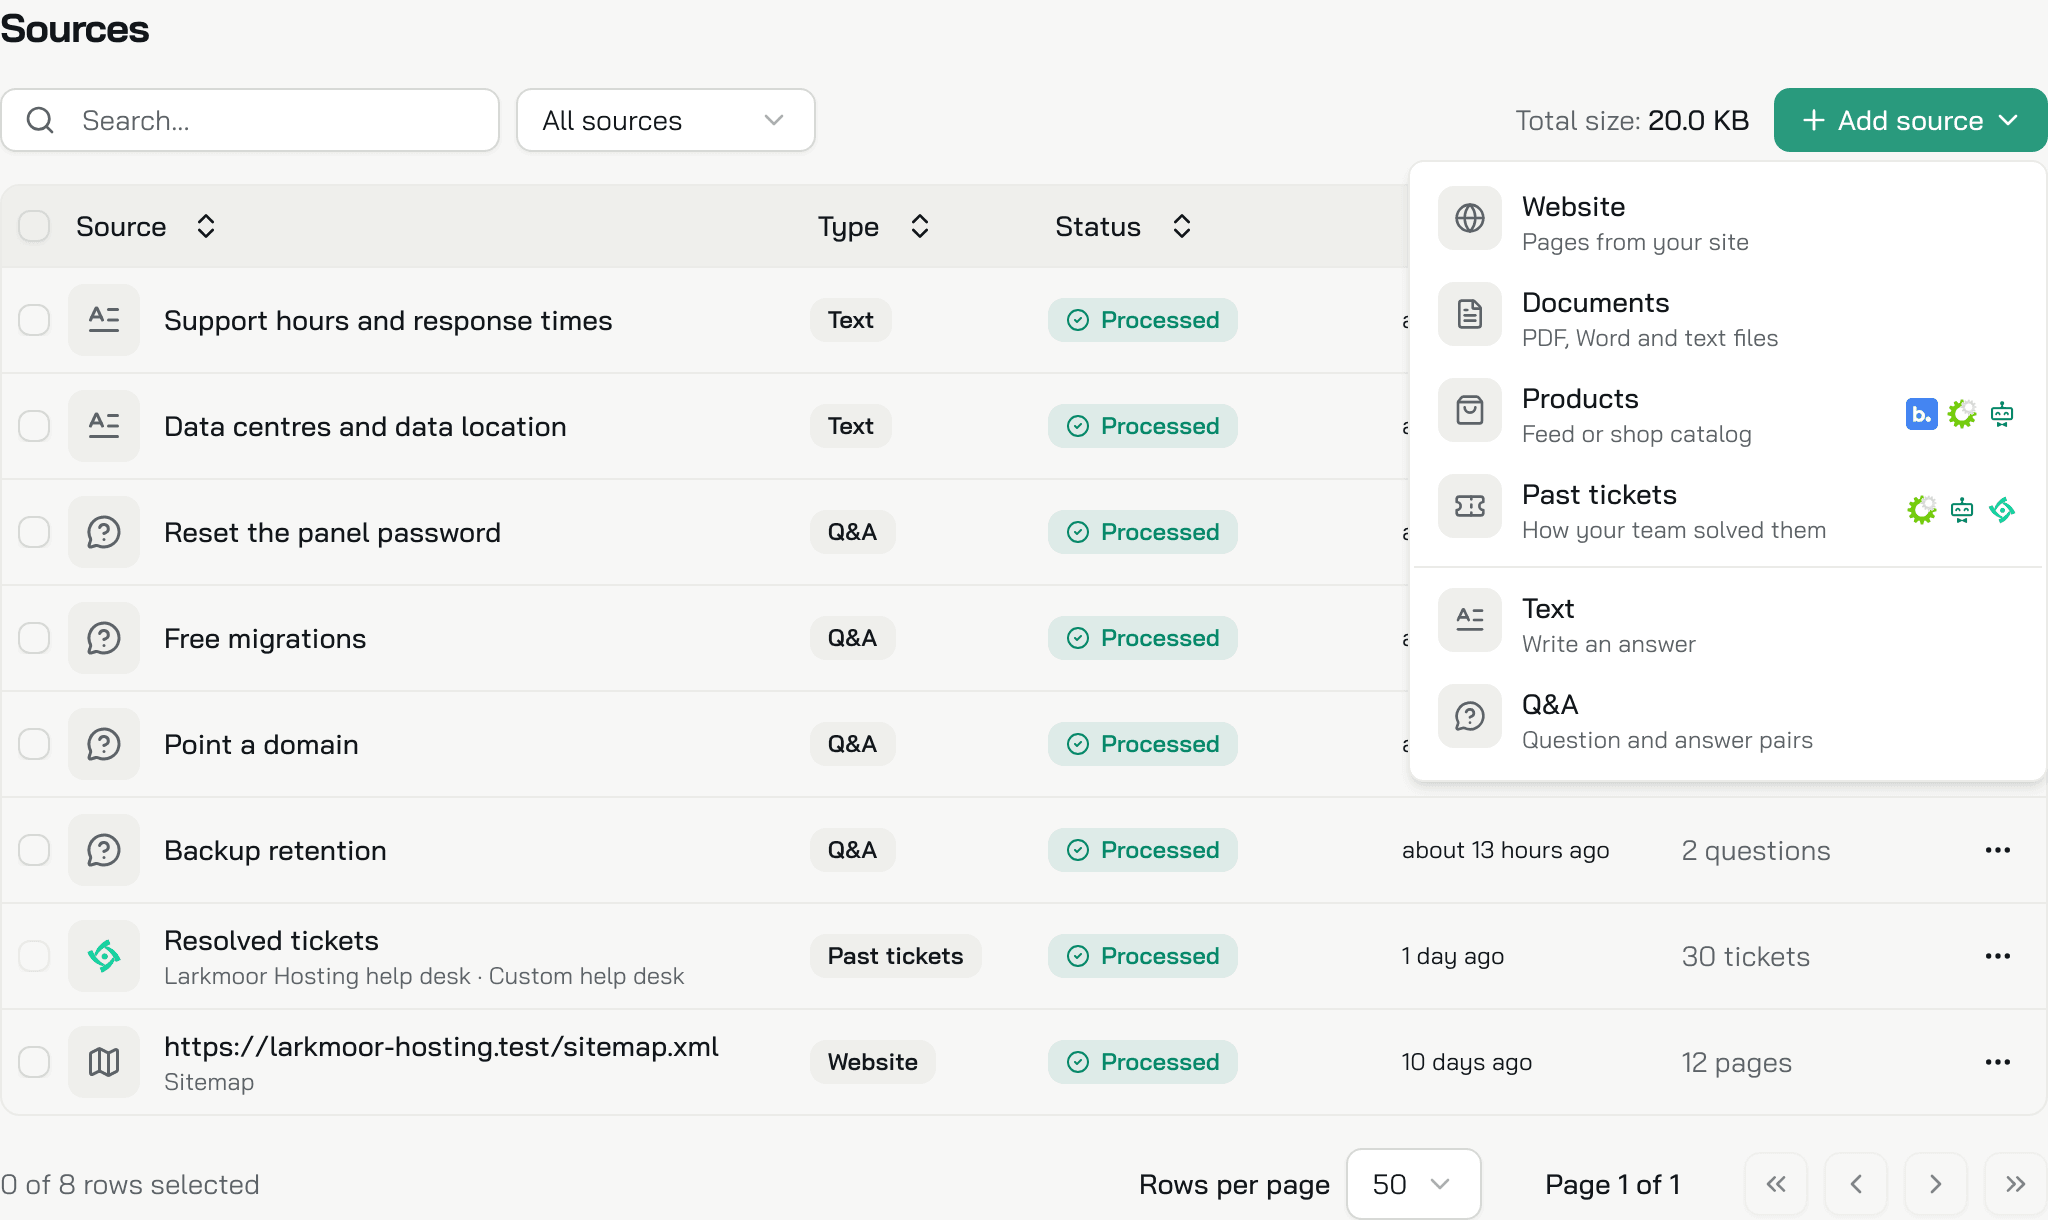Choose Website from the Add source menu
Viewport: 2048px width, 1220px height.
(1727, 222)
